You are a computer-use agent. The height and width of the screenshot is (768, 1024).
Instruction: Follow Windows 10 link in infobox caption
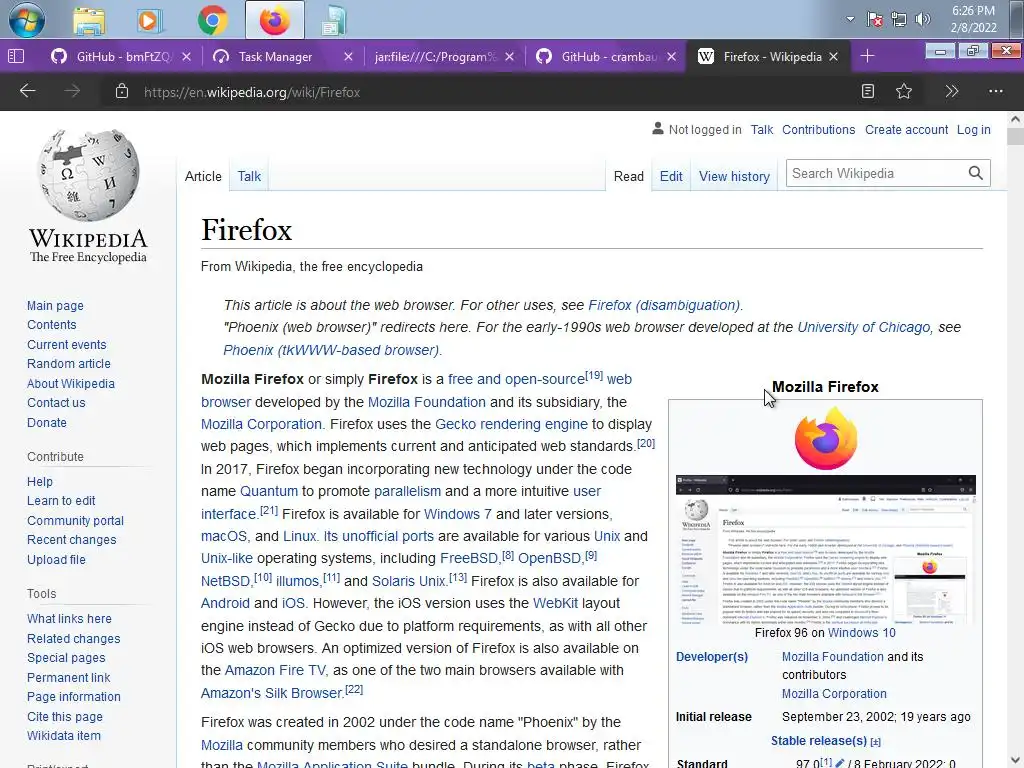[x=862, y=633]
